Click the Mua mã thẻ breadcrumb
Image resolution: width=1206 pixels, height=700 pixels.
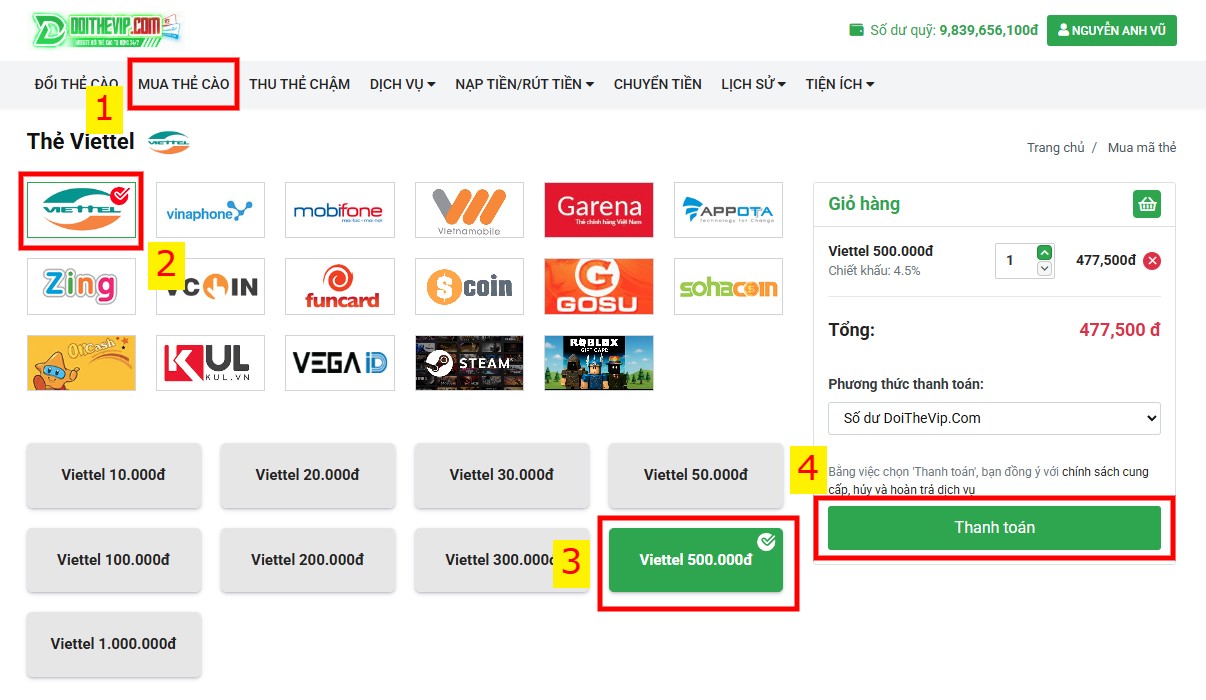point(1142,148)
